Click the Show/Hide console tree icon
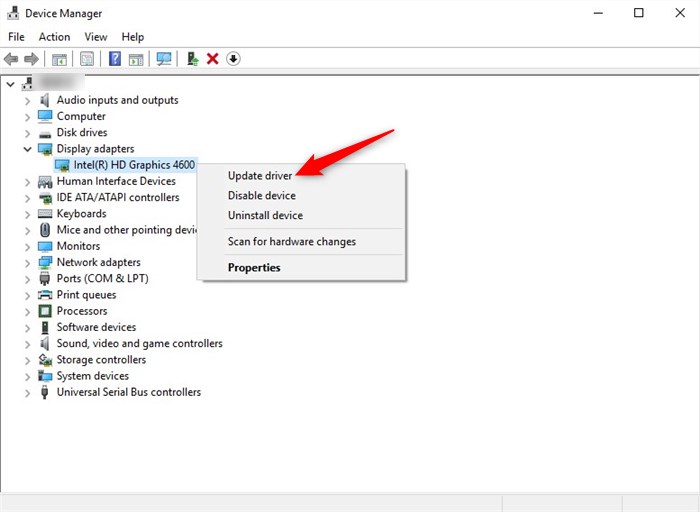700x512 pixels. click(59, 59)
